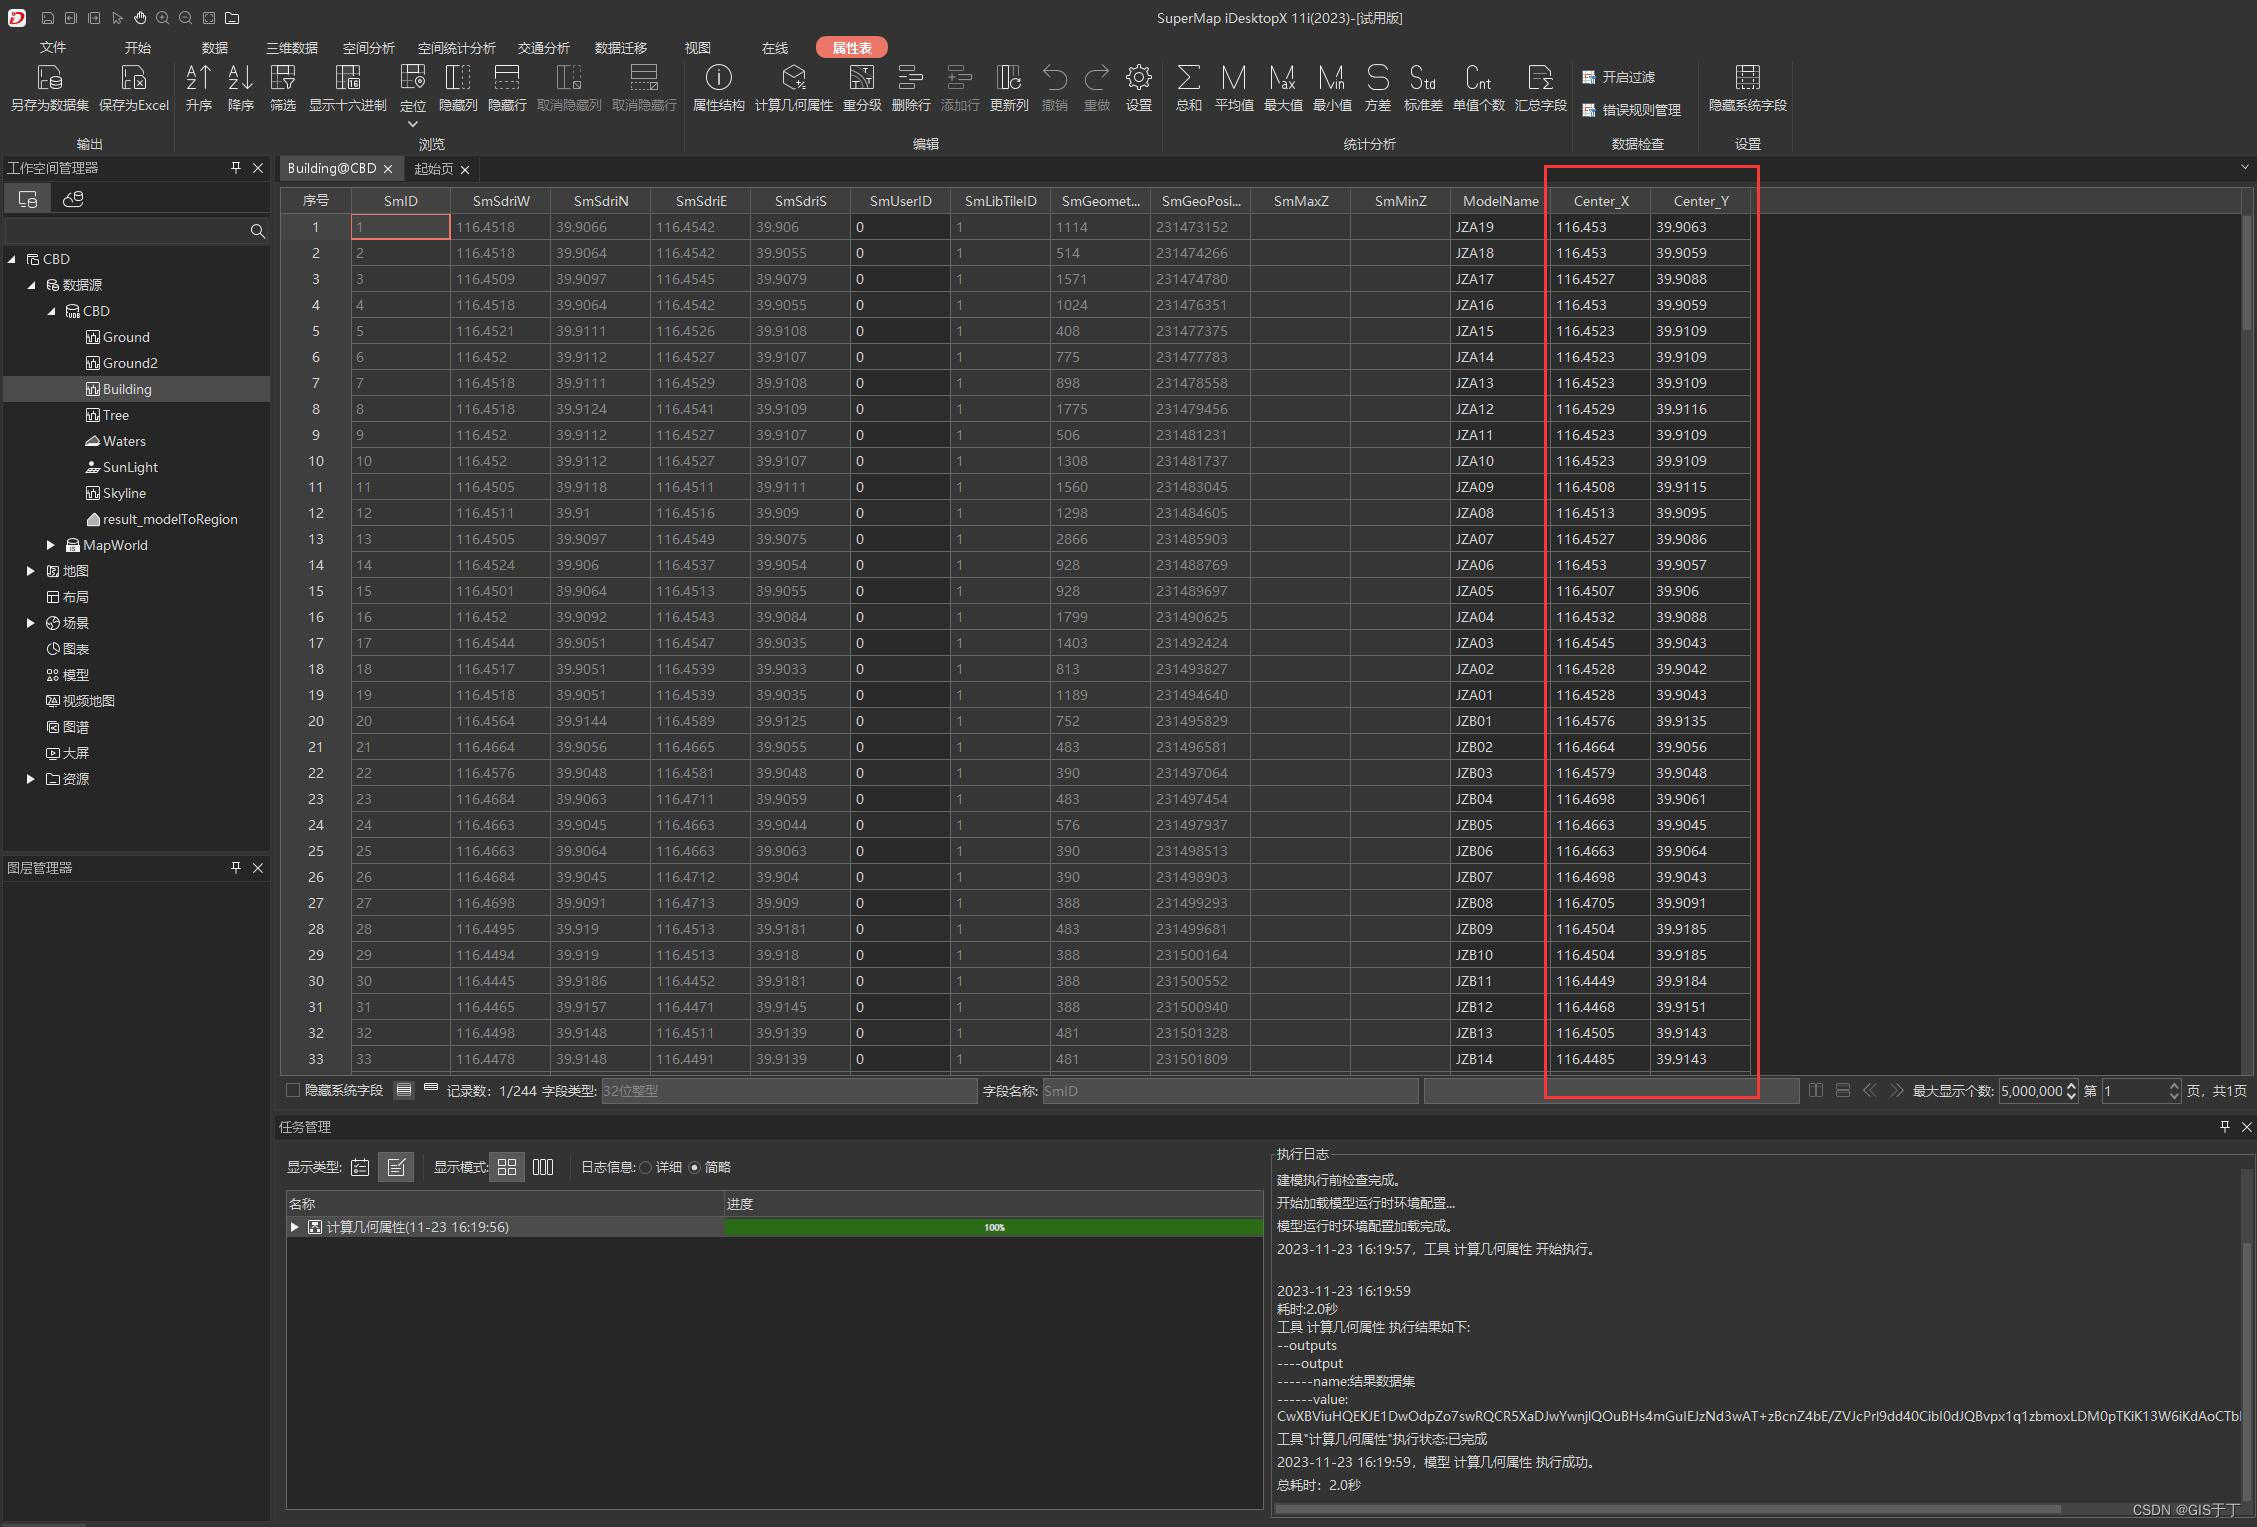
Task: Toggle 隐藏系统字段 checkbox in status bar
Action: click(x=293, y=1090)
